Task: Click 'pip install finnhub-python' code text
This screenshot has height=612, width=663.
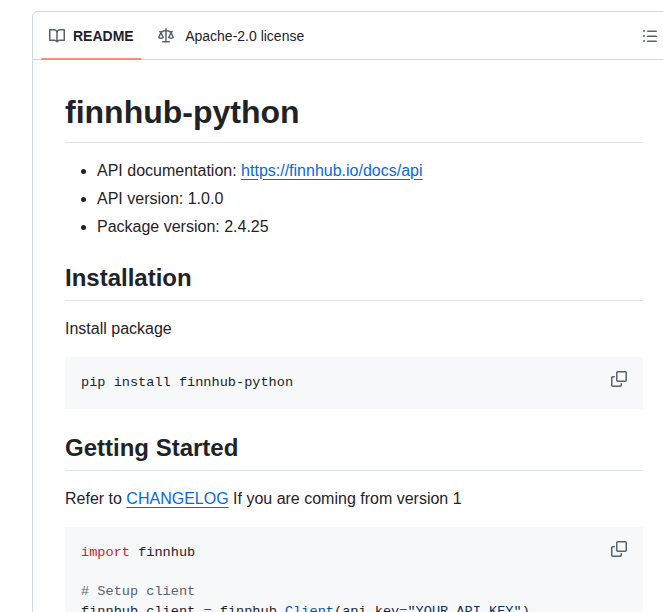Action: (x=187, y=382)
